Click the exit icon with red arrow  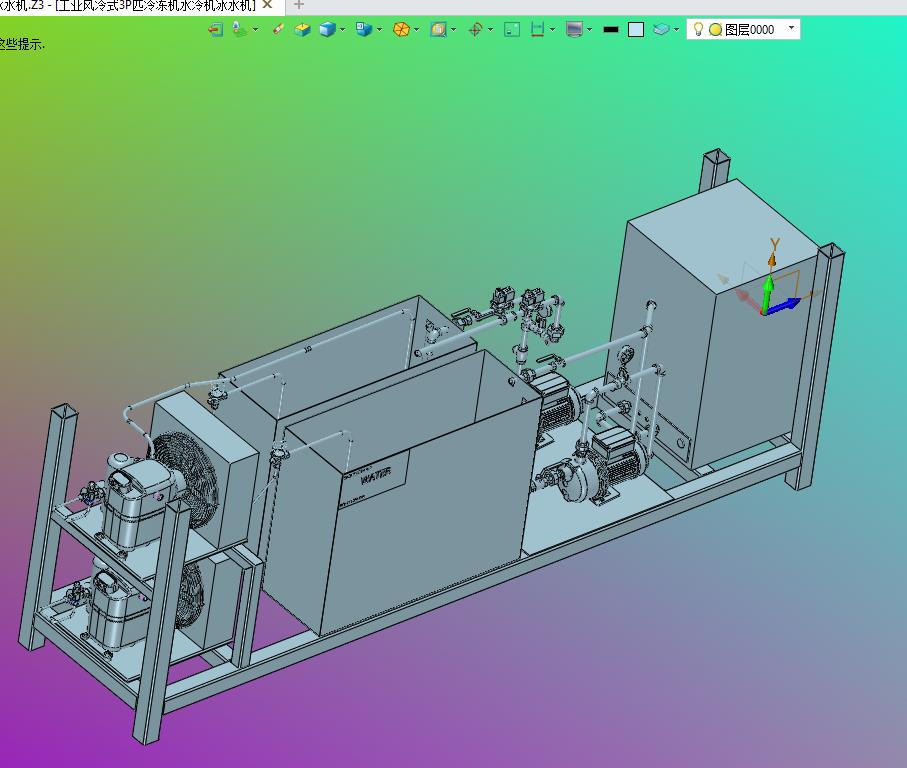(216, 29)
